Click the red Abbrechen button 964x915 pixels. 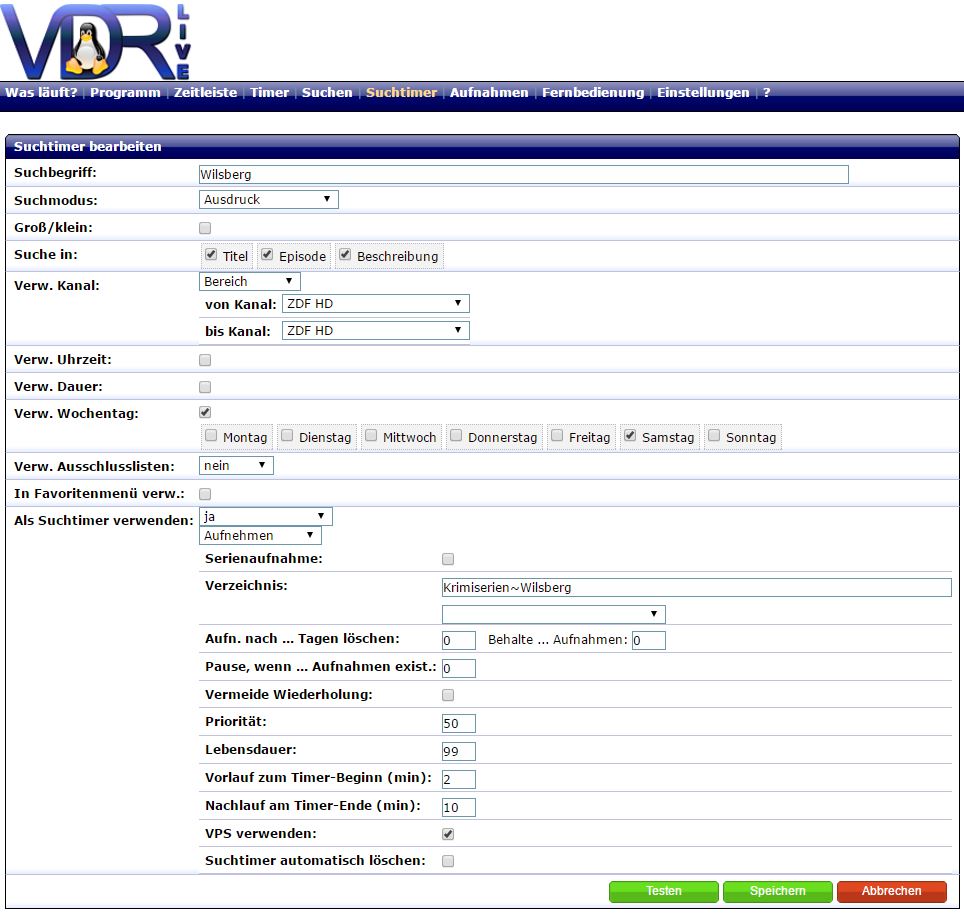pos(892,891)
